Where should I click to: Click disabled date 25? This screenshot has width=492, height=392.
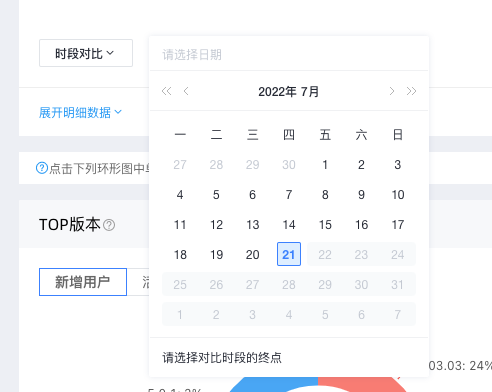click(180, 285)
